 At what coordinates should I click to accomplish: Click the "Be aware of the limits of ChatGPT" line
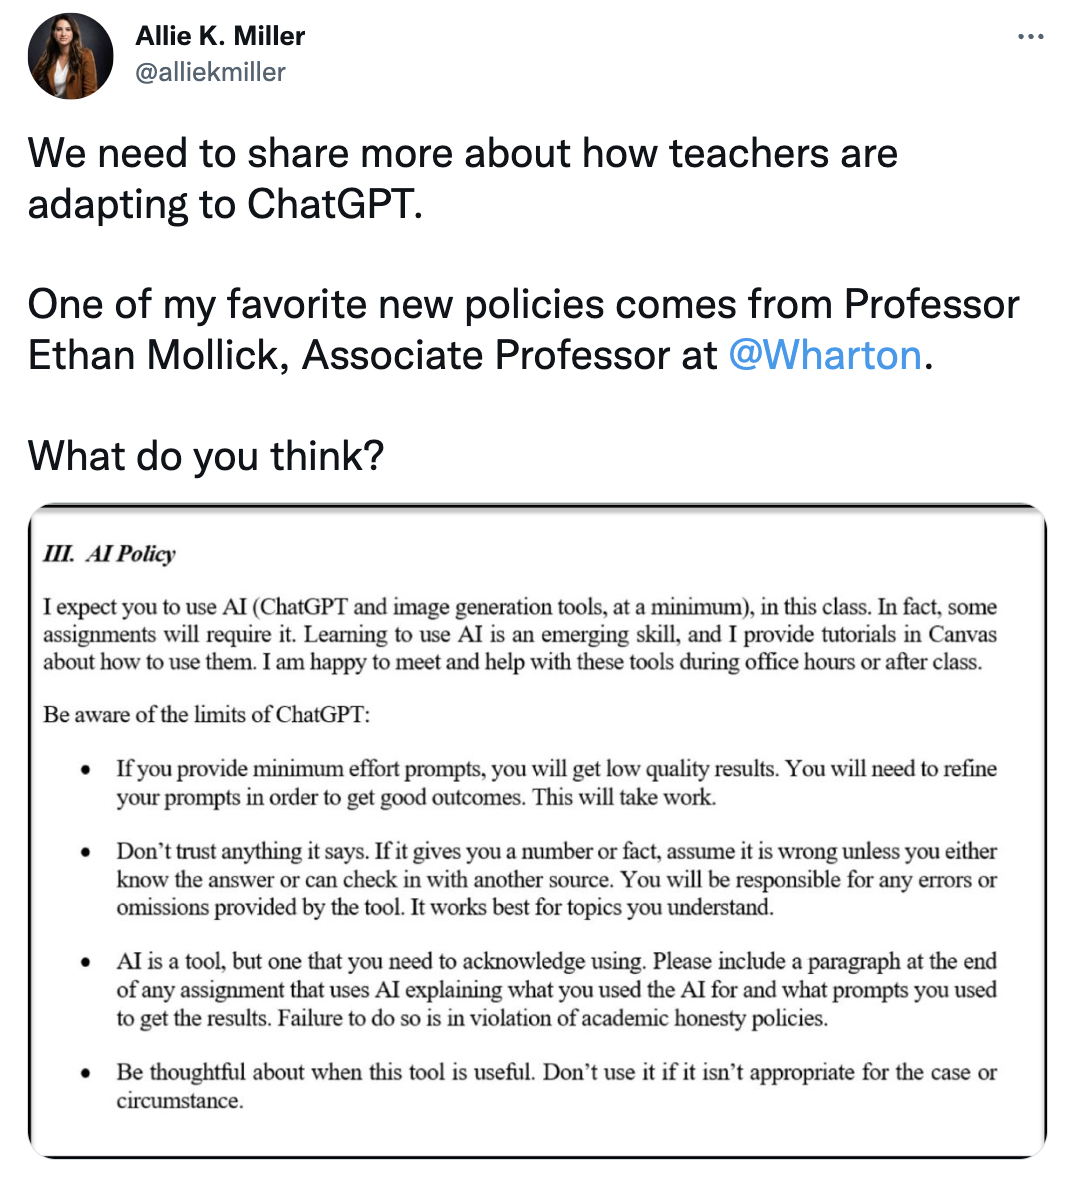click(207, 715)
